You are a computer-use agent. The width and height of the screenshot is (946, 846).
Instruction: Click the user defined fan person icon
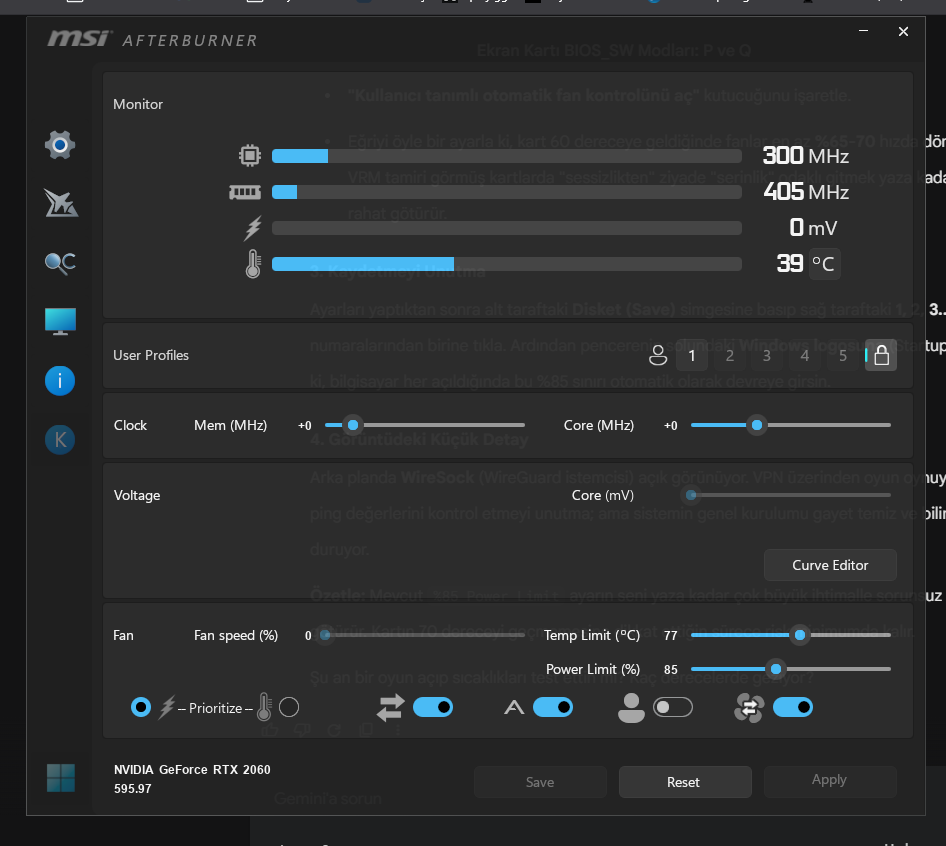pos(631,707)
